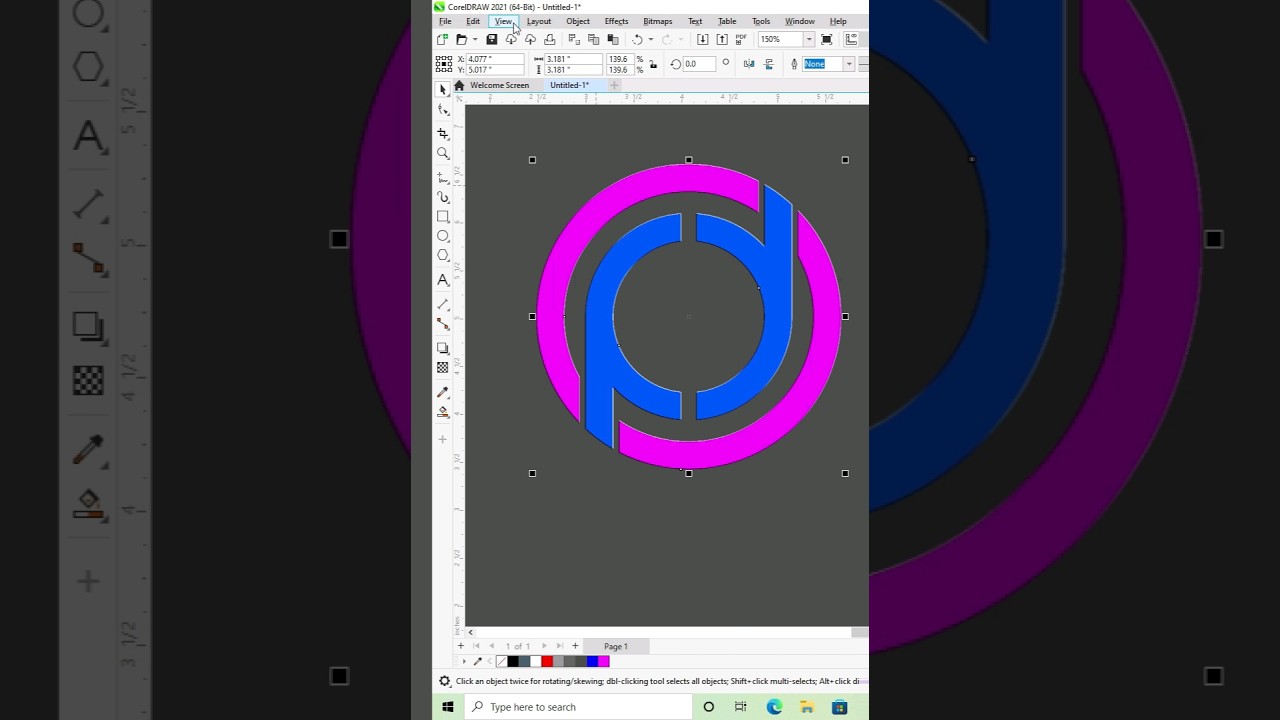Open the outline width None dropdown
Viewport: 1280px width, 720px height.
point(849,64)
